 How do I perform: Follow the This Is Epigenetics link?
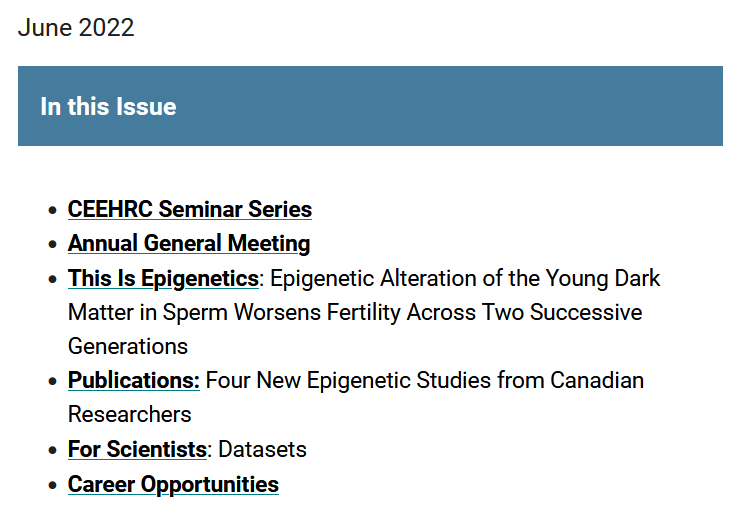[x=163, y=278]
